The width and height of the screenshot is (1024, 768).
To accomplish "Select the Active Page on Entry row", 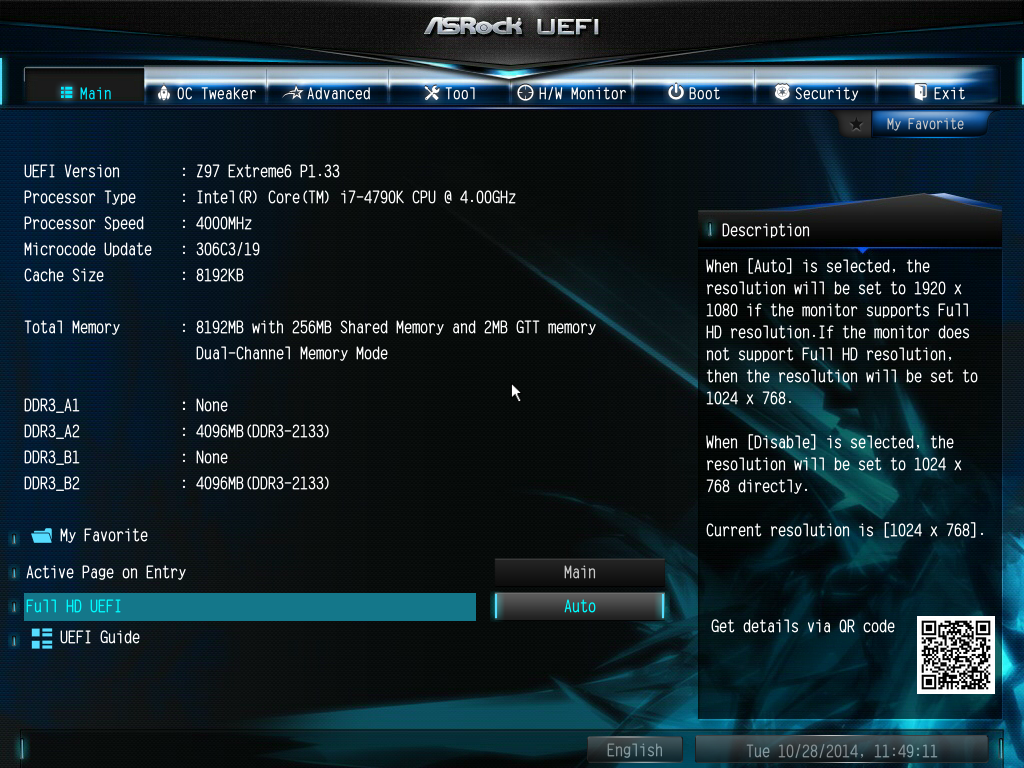I will pyautogui.click(x=249, y=573).
